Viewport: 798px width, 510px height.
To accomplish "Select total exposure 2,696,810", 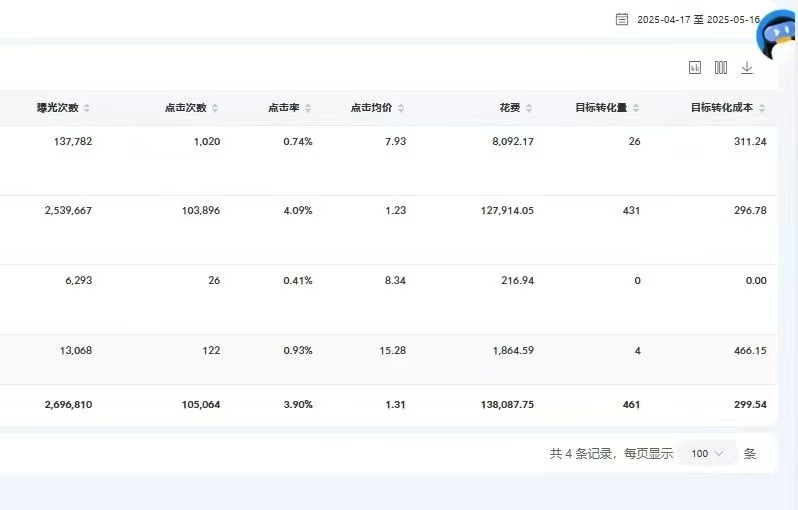I will click(68, 405).
